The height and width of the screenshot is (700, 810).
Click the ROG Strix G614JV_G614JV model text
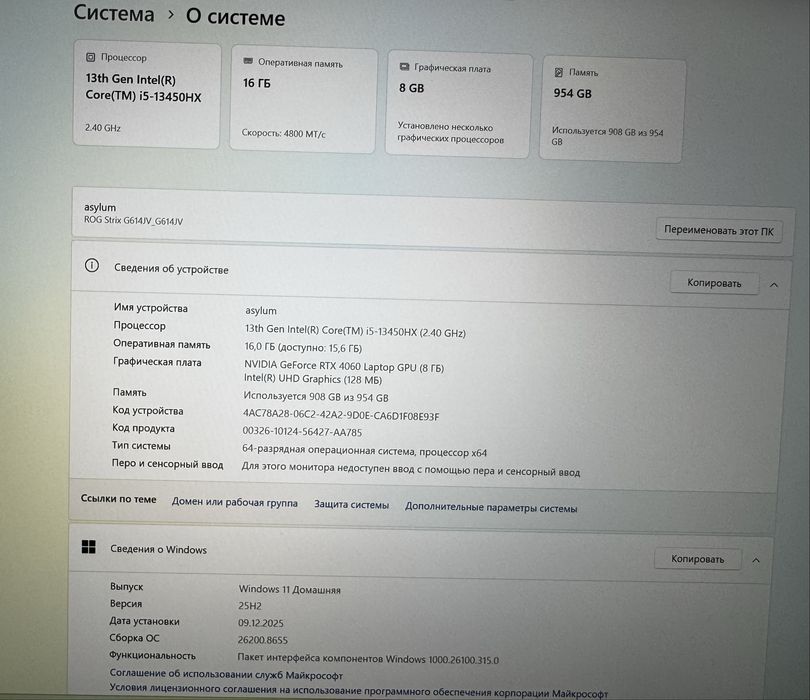pyautogui.click(x=133, y=221)
